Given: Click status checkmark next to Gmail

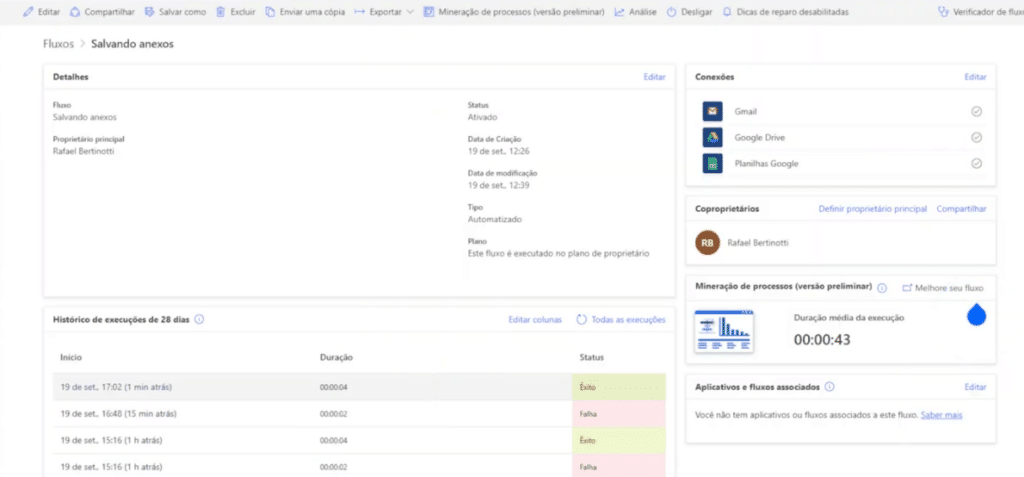Looking at the screenshot, I should (976, 112).
